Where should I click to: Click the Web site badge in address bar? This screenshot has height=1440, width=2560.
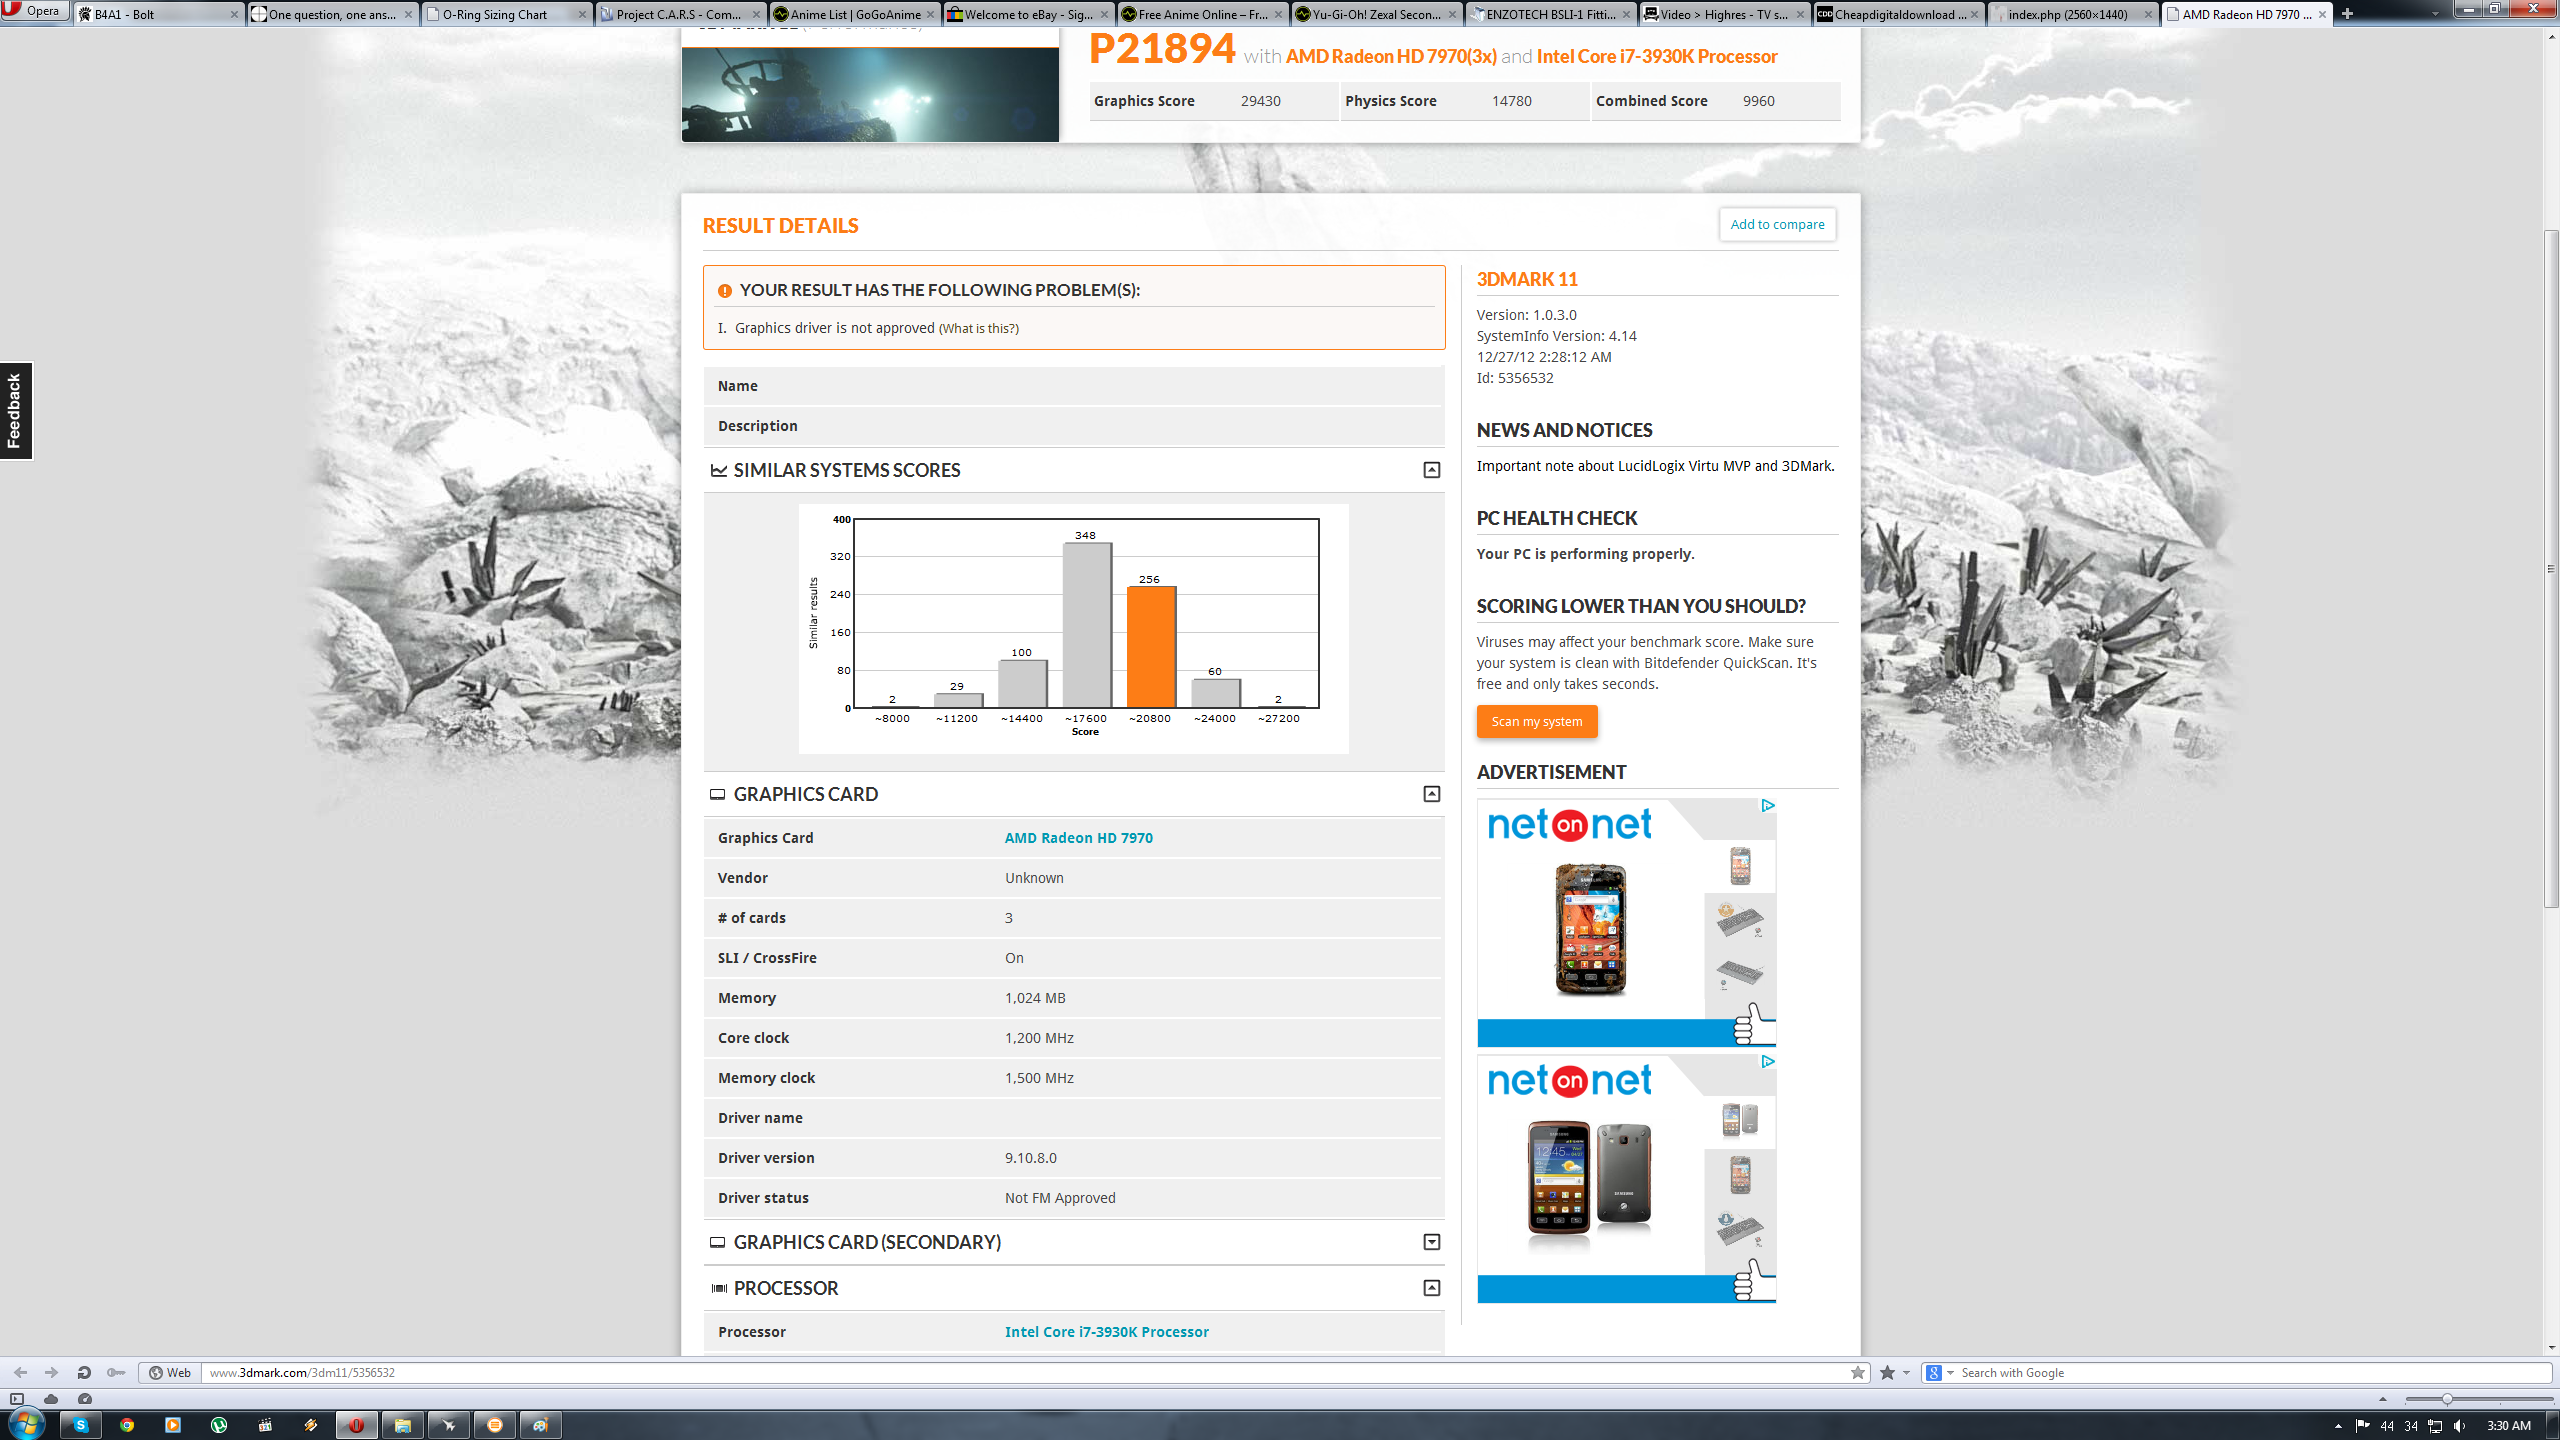tap(170, 1372)
